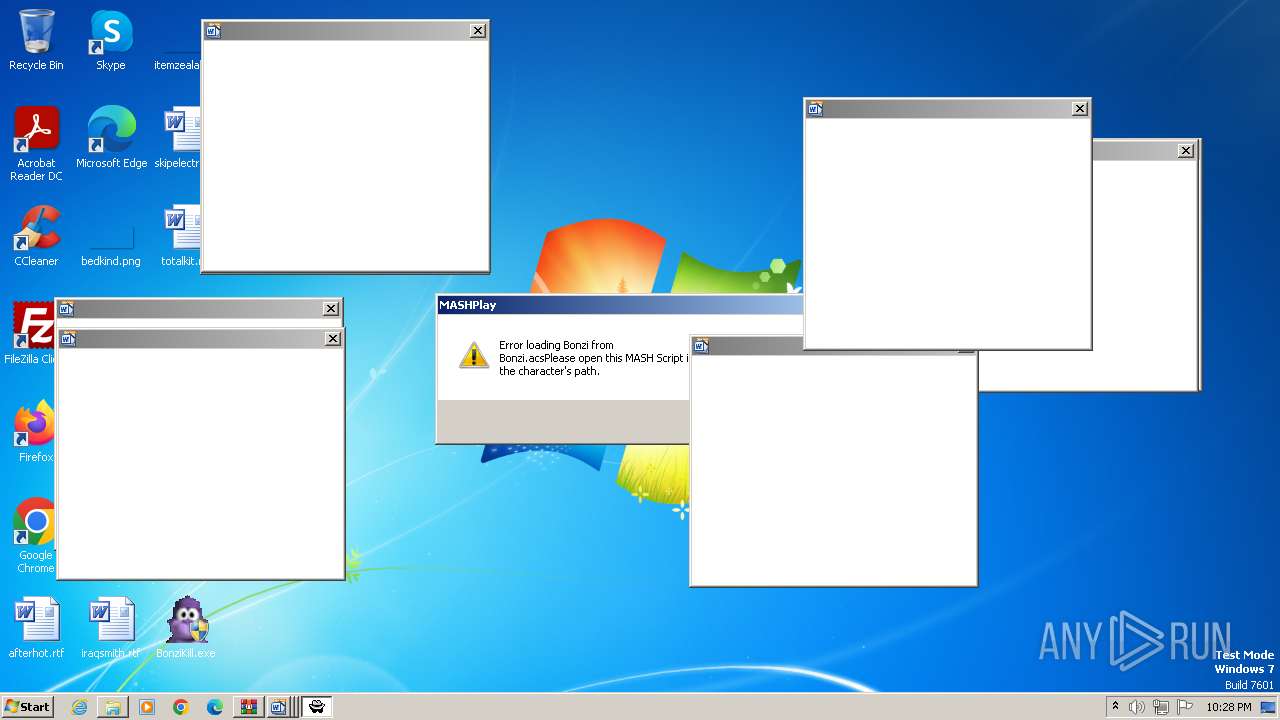Open the network tray icon
Image resolution: width=1280 pixels, height=720 pixels.
coord(1161,707)
